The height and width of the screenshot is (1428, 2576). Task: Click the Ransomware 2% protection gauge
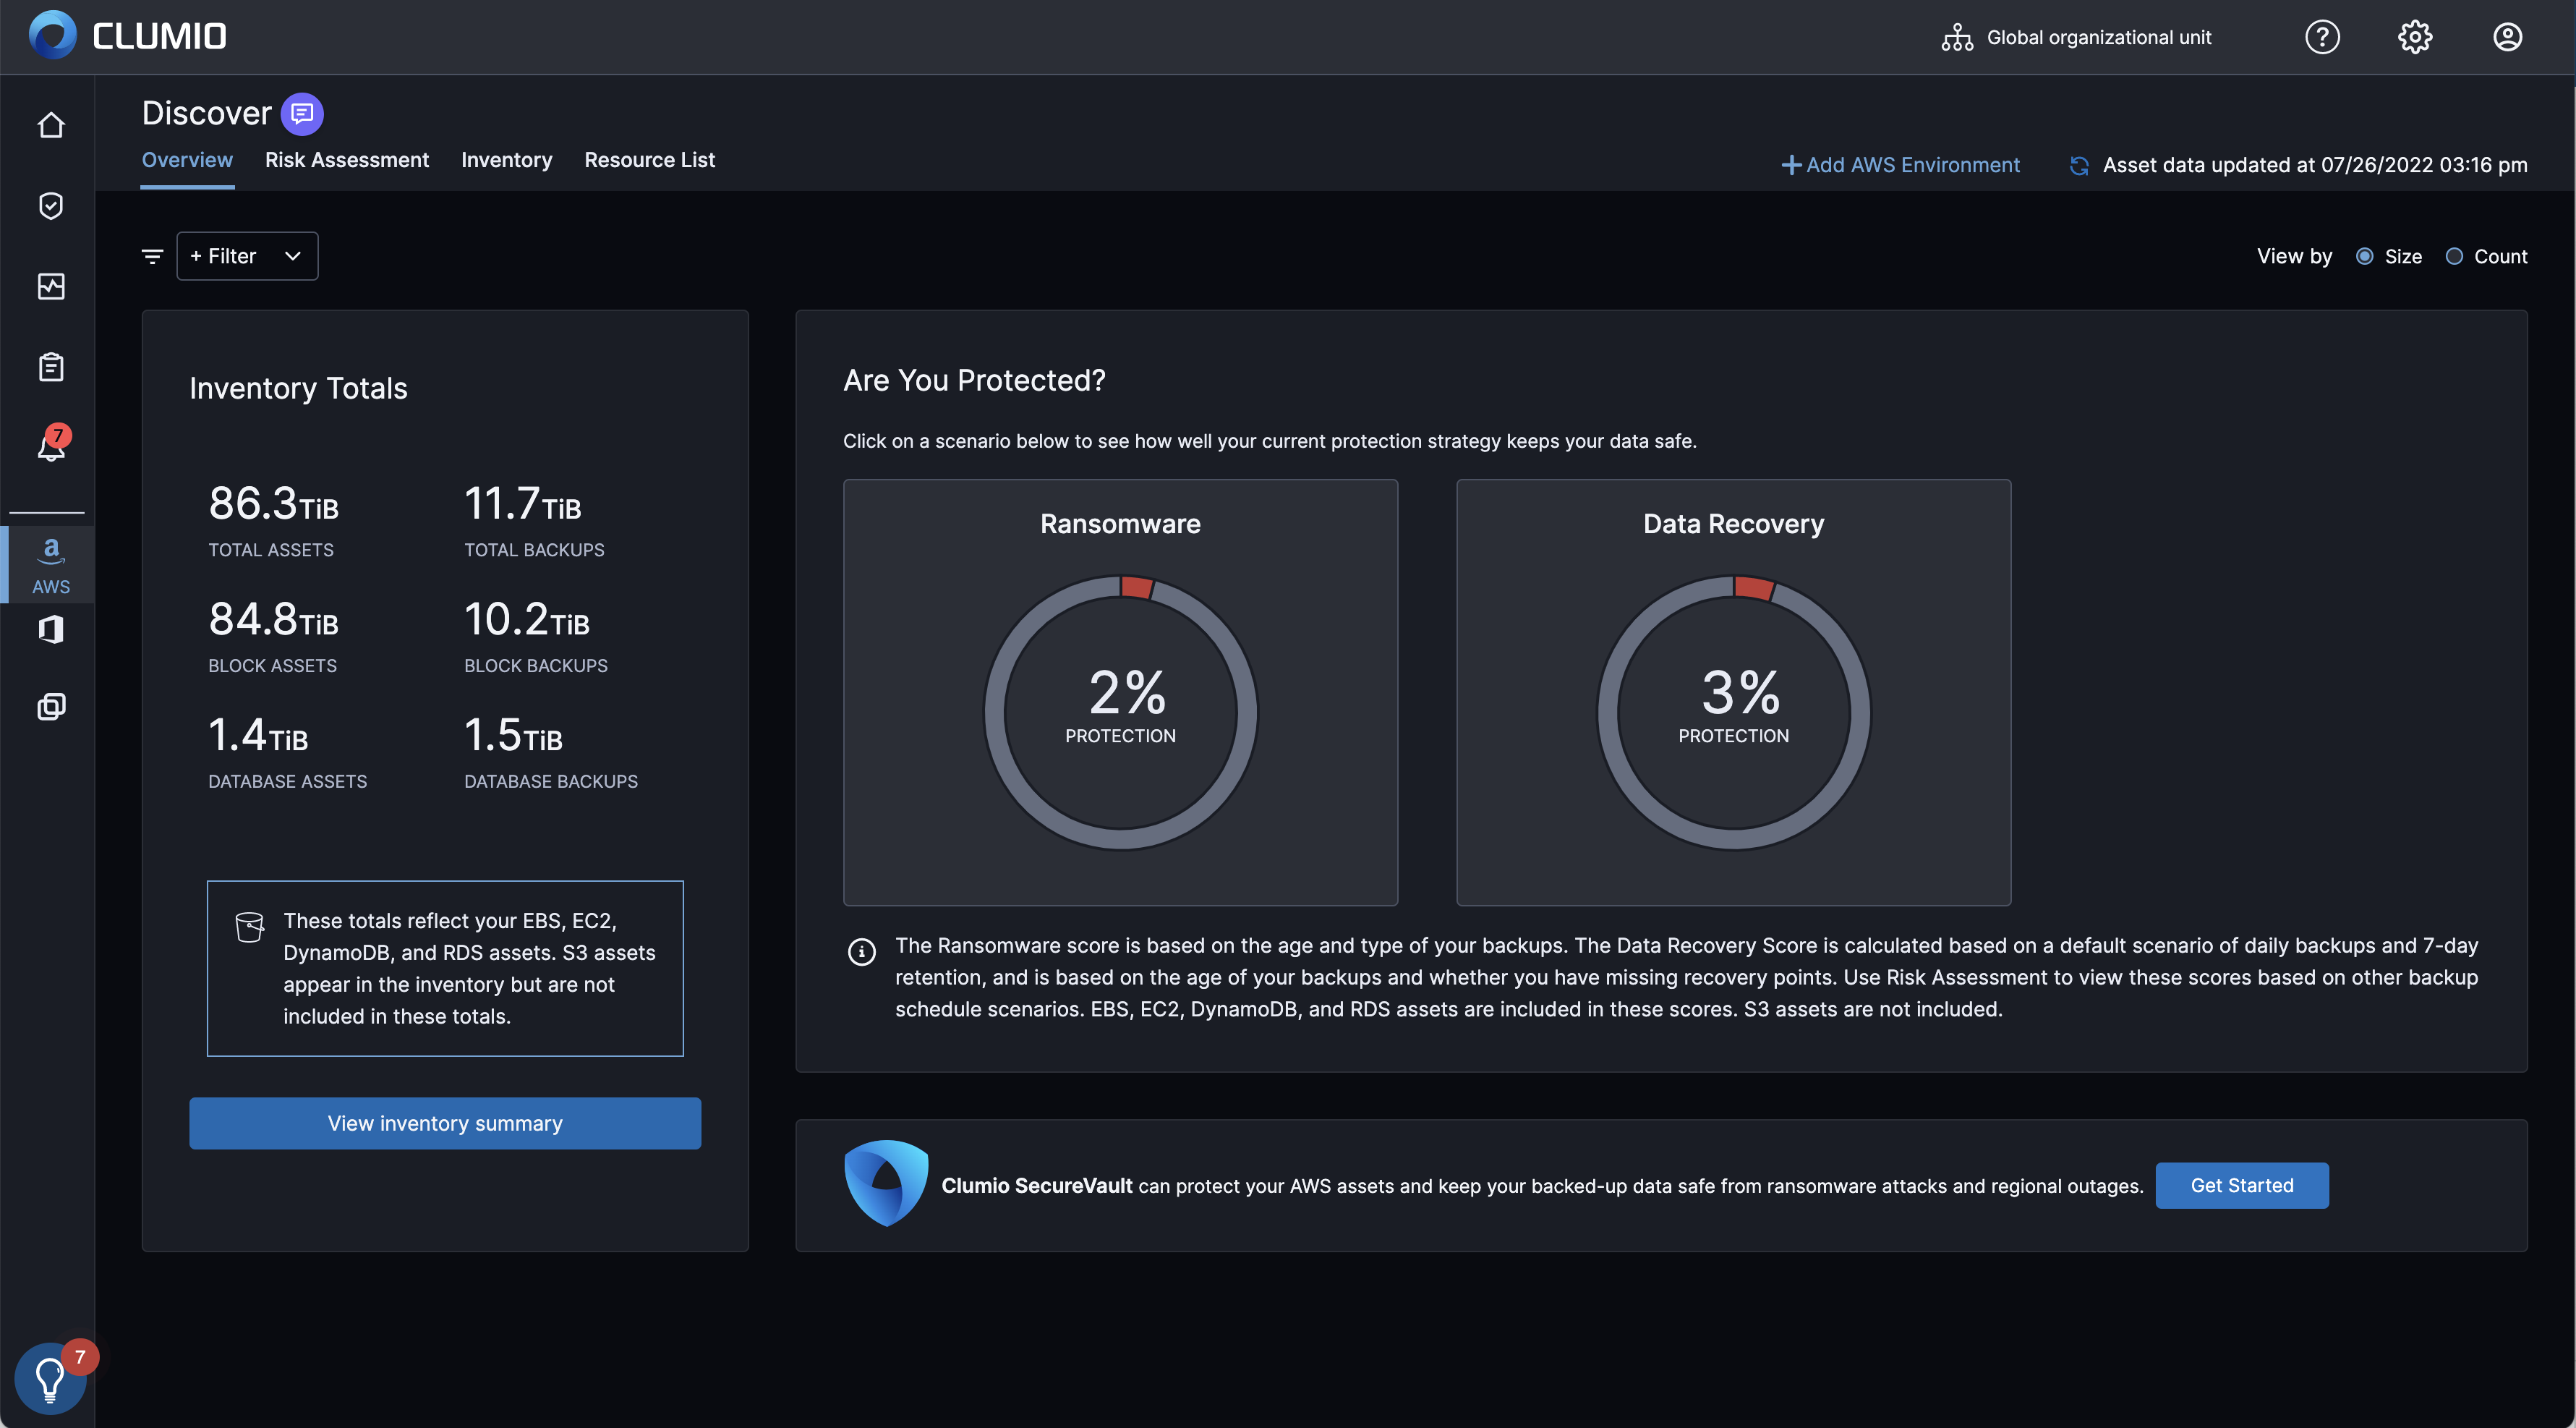pos(1120,712)
